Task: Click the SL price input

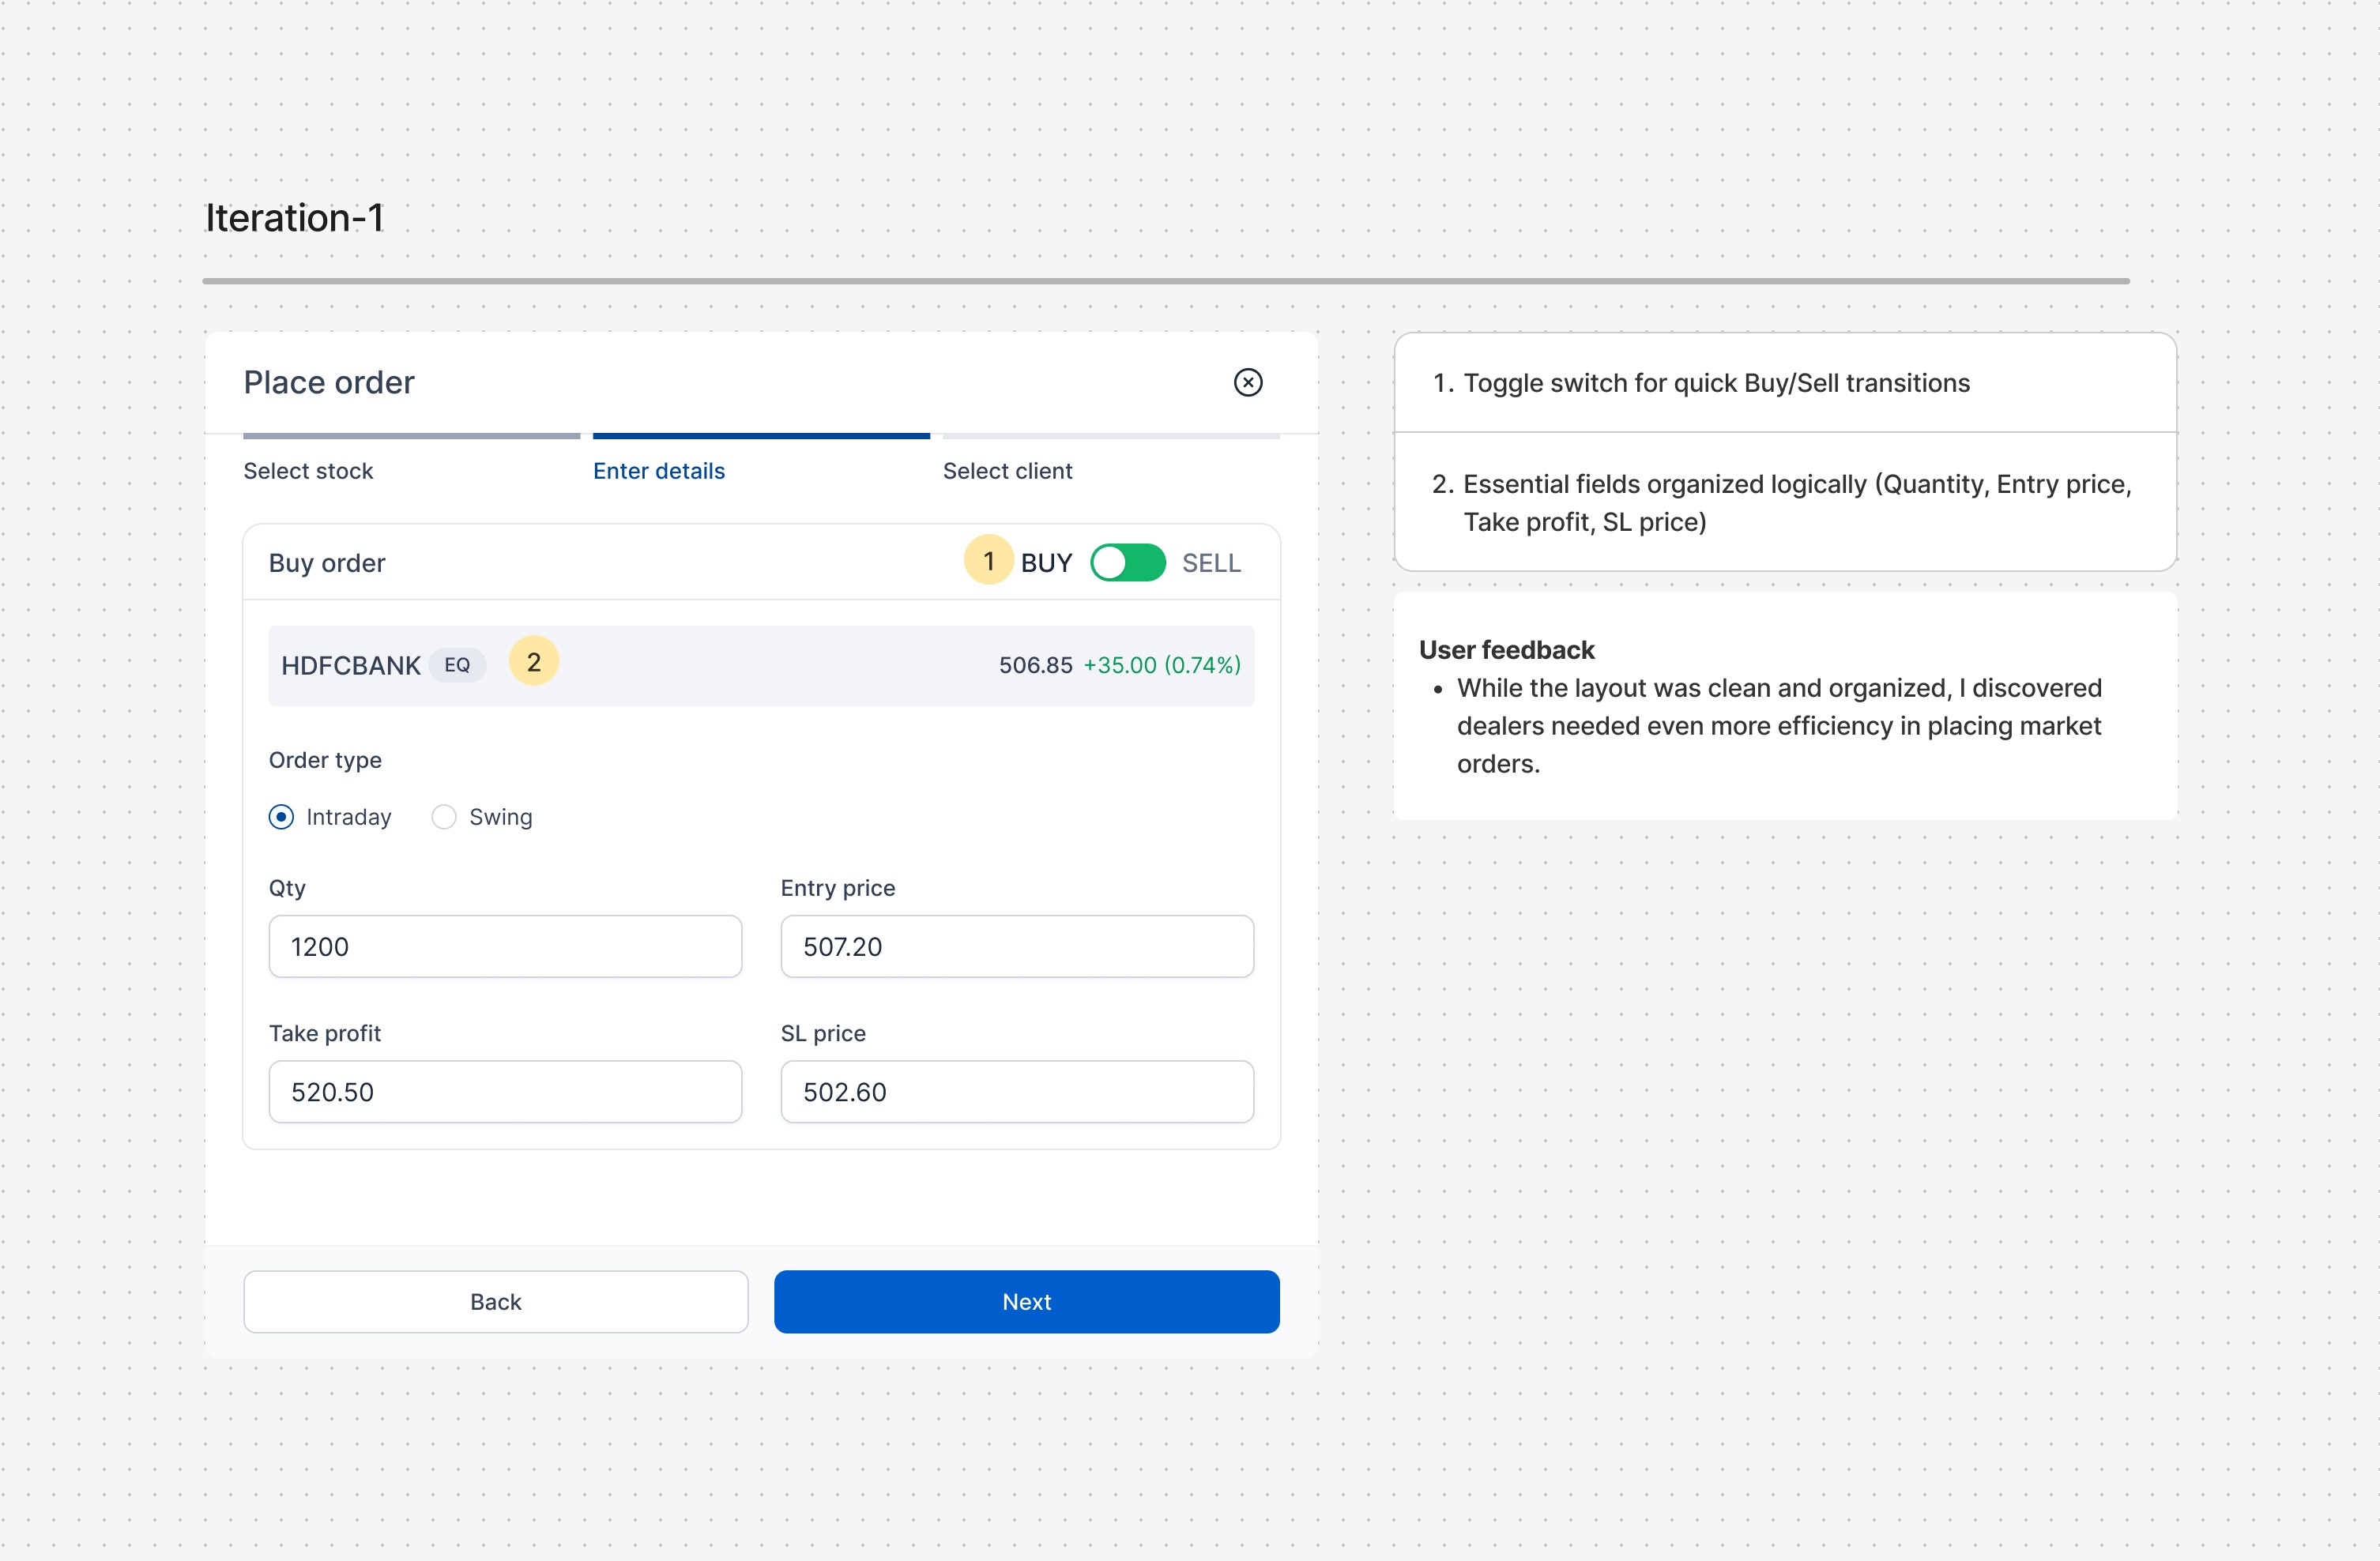Action: 1016,1091
